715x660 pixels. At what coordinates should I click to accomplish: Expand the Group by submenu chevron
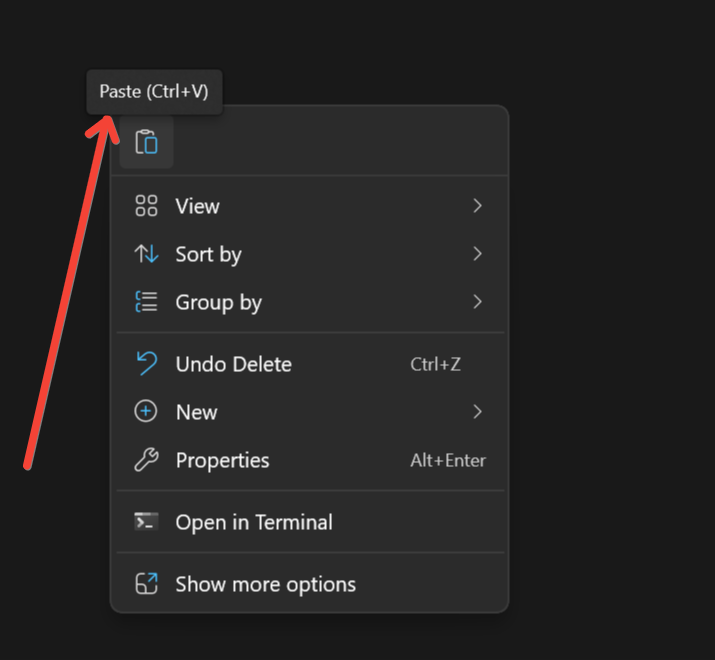(477, 302)
